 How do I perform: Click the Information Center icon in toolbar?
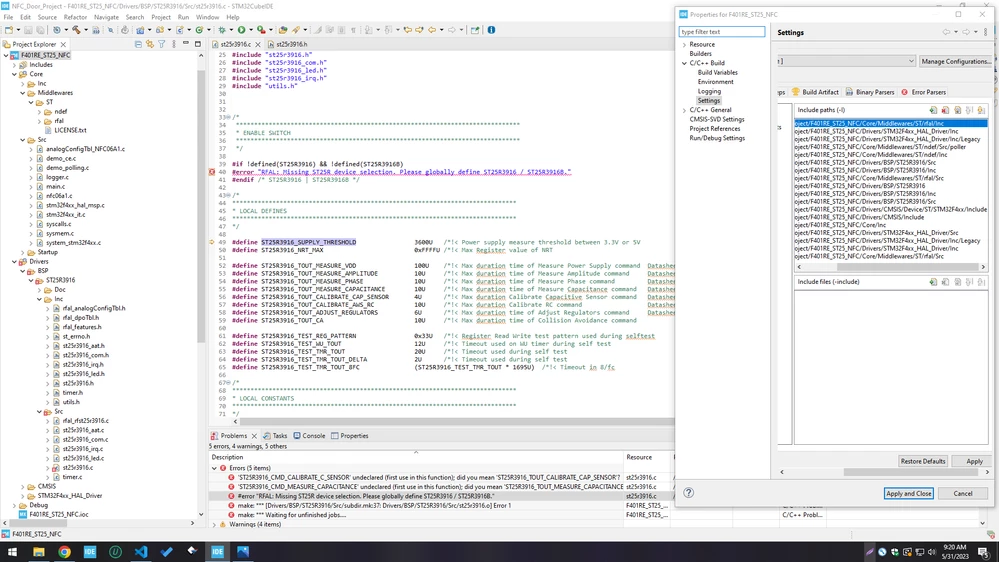point(491,30)
